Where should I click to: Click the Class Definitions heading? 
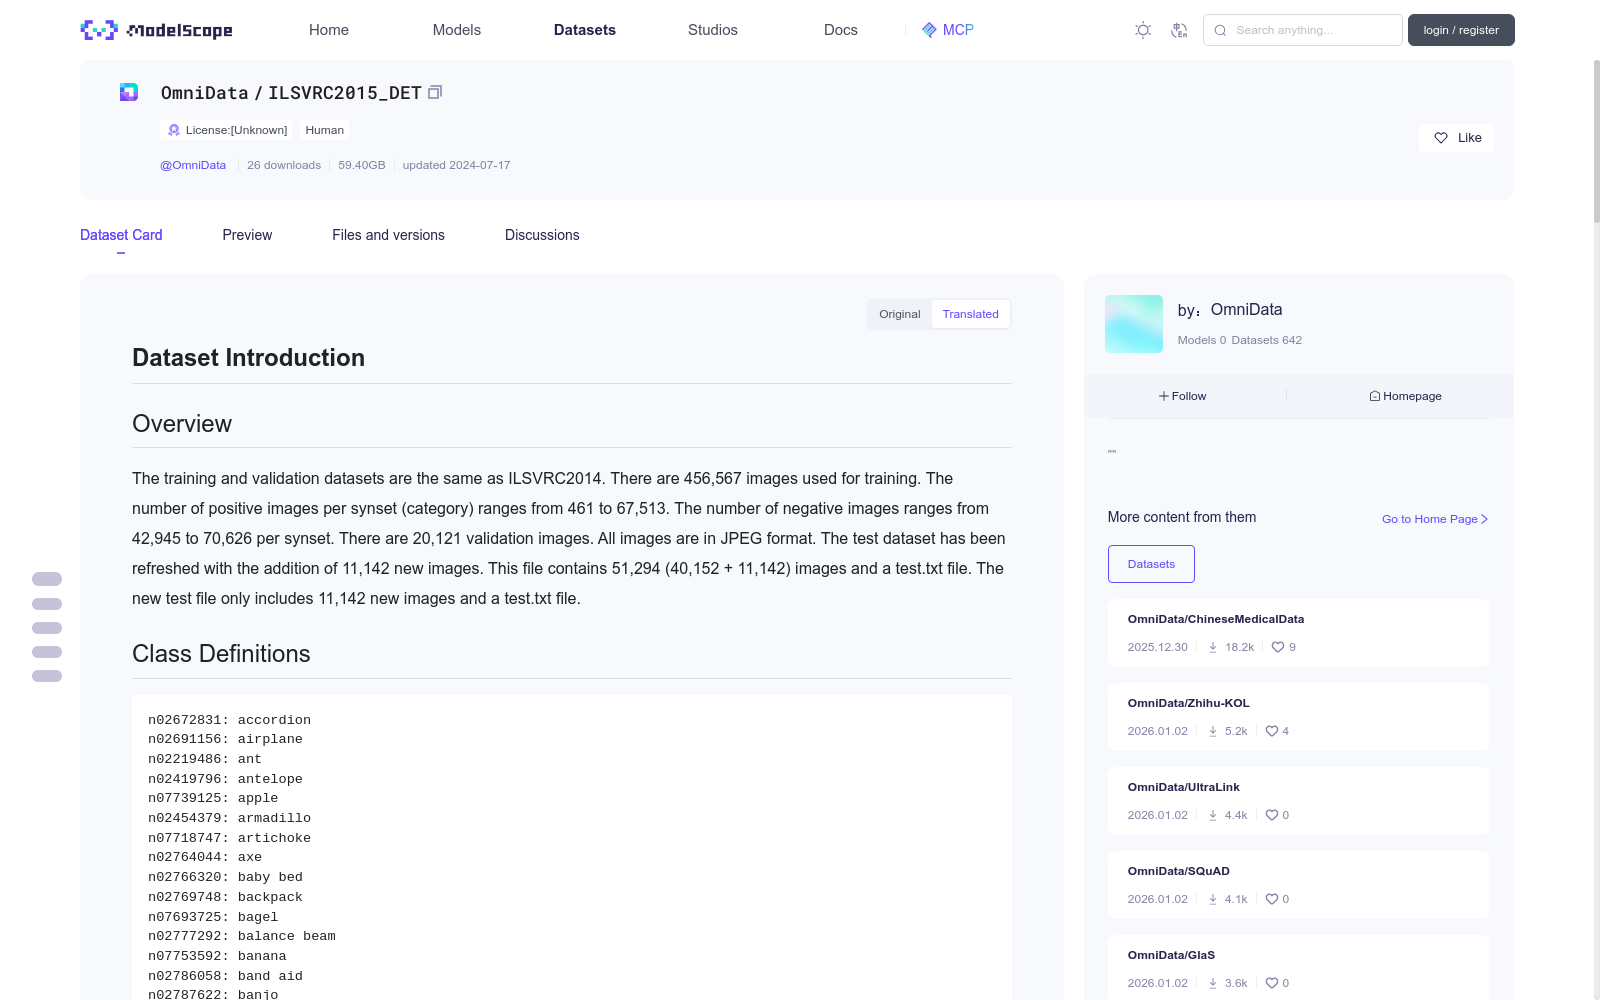tap(221, 654)
